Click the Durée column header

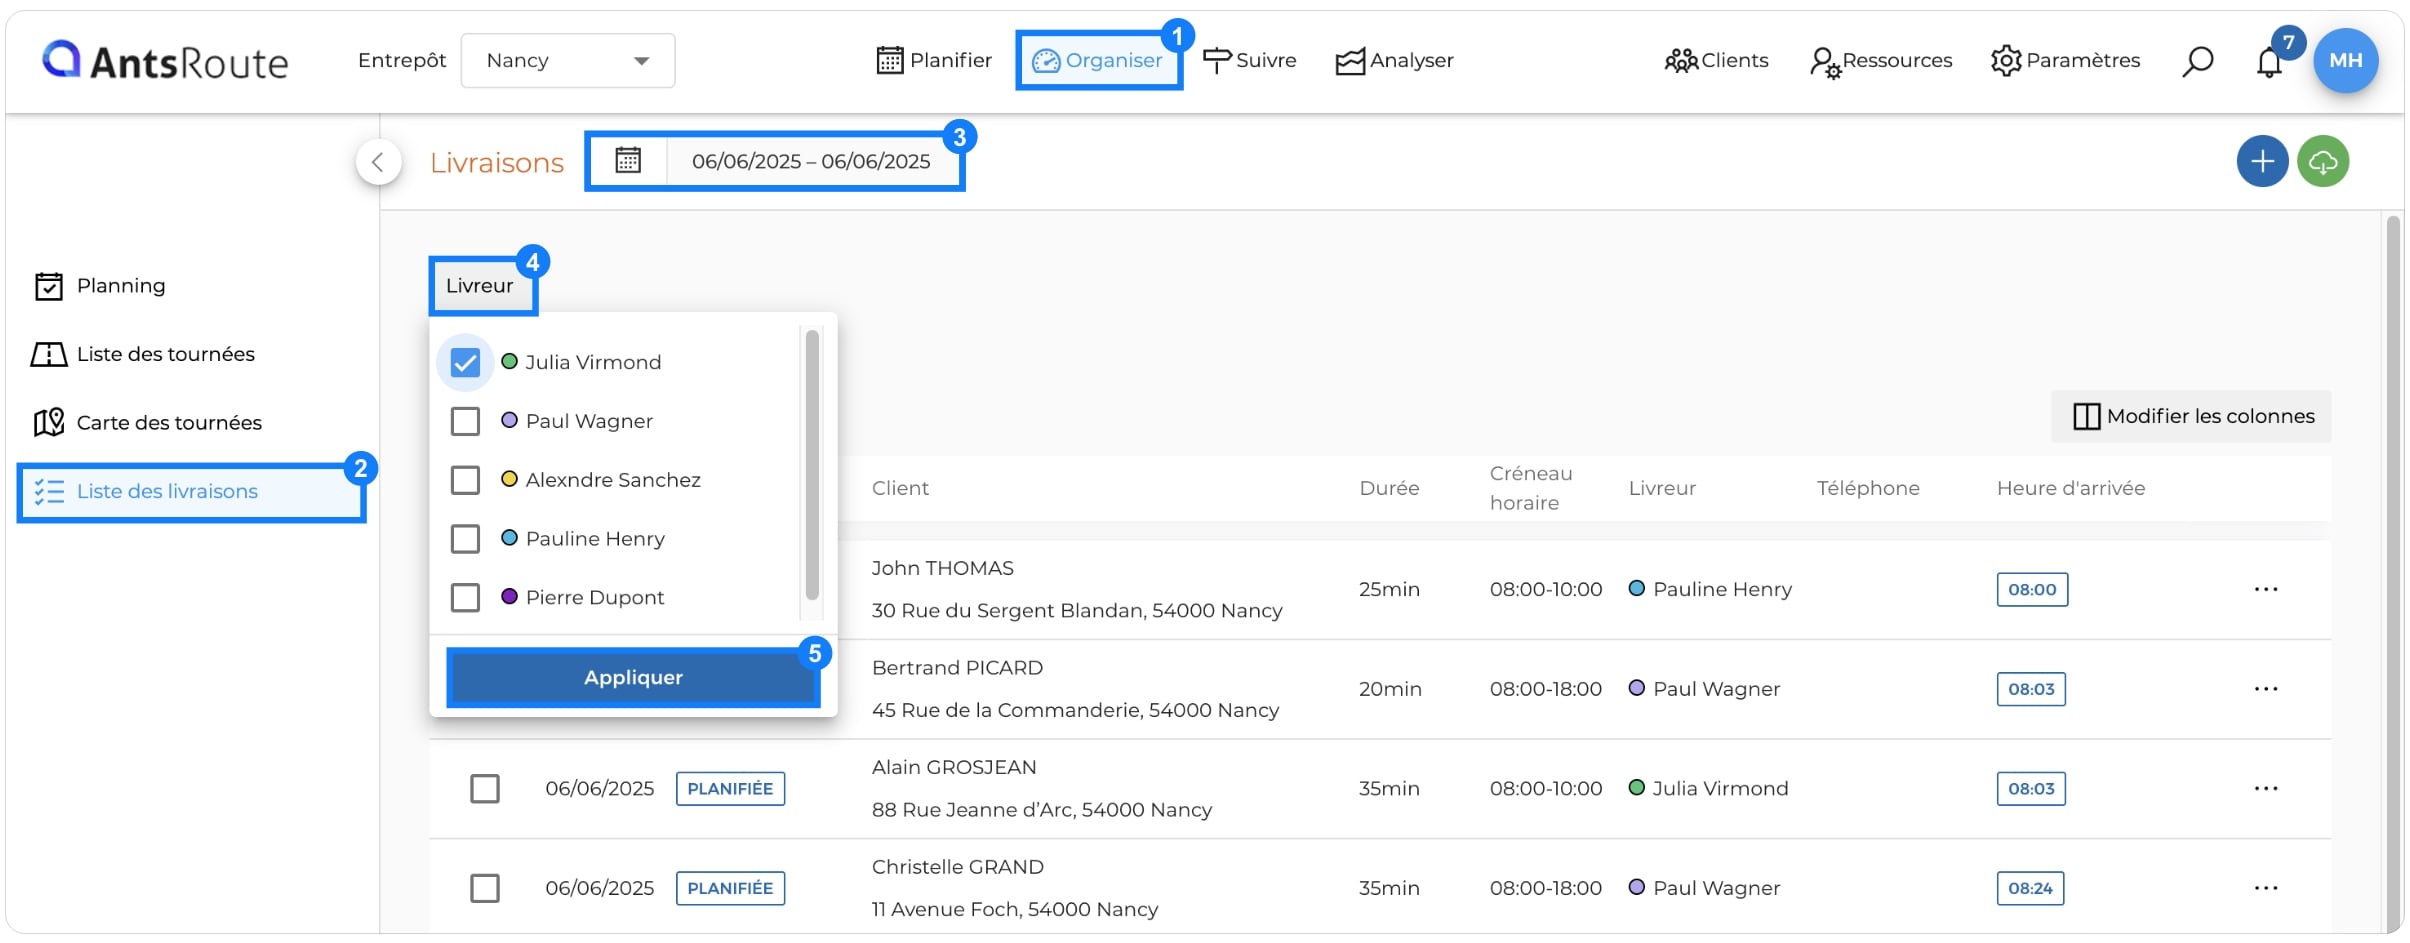[1389, 488]
